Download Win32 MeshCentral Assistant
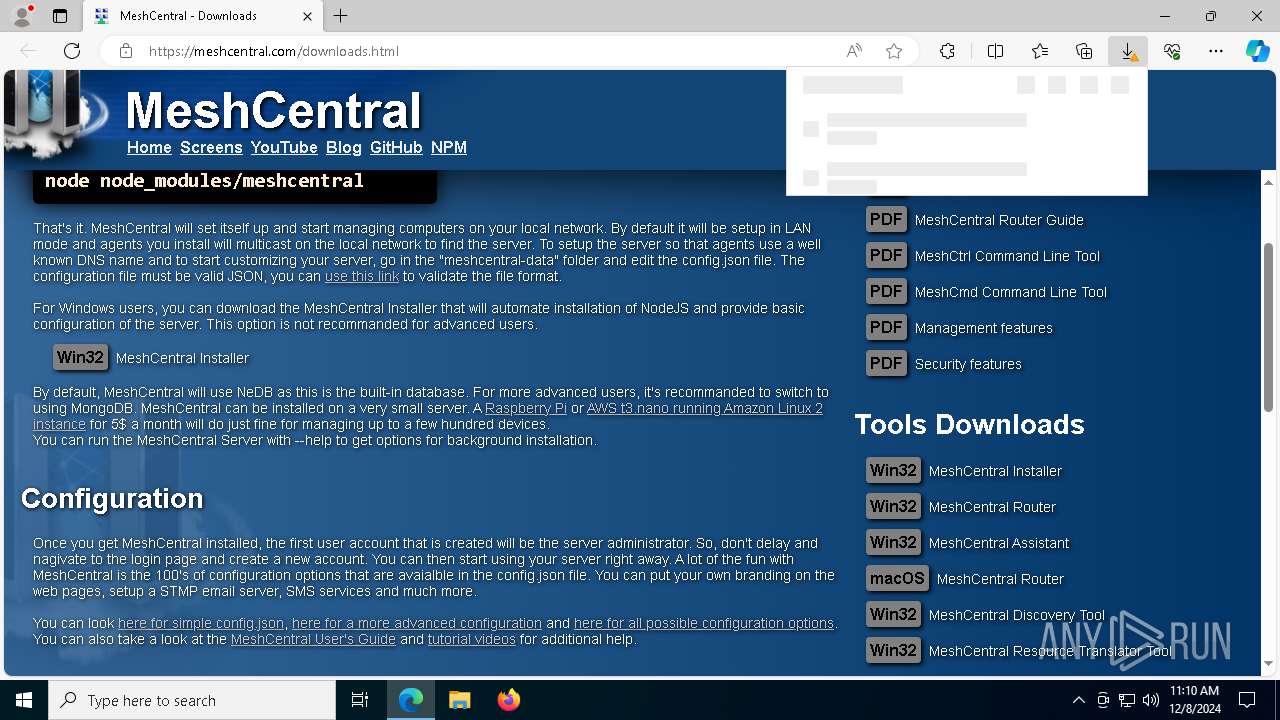1280x720 pixels. click(893, 542)
